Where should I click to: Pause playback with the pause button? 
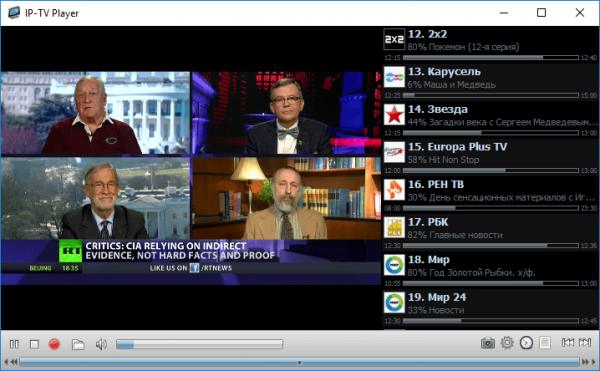point(14,344)
